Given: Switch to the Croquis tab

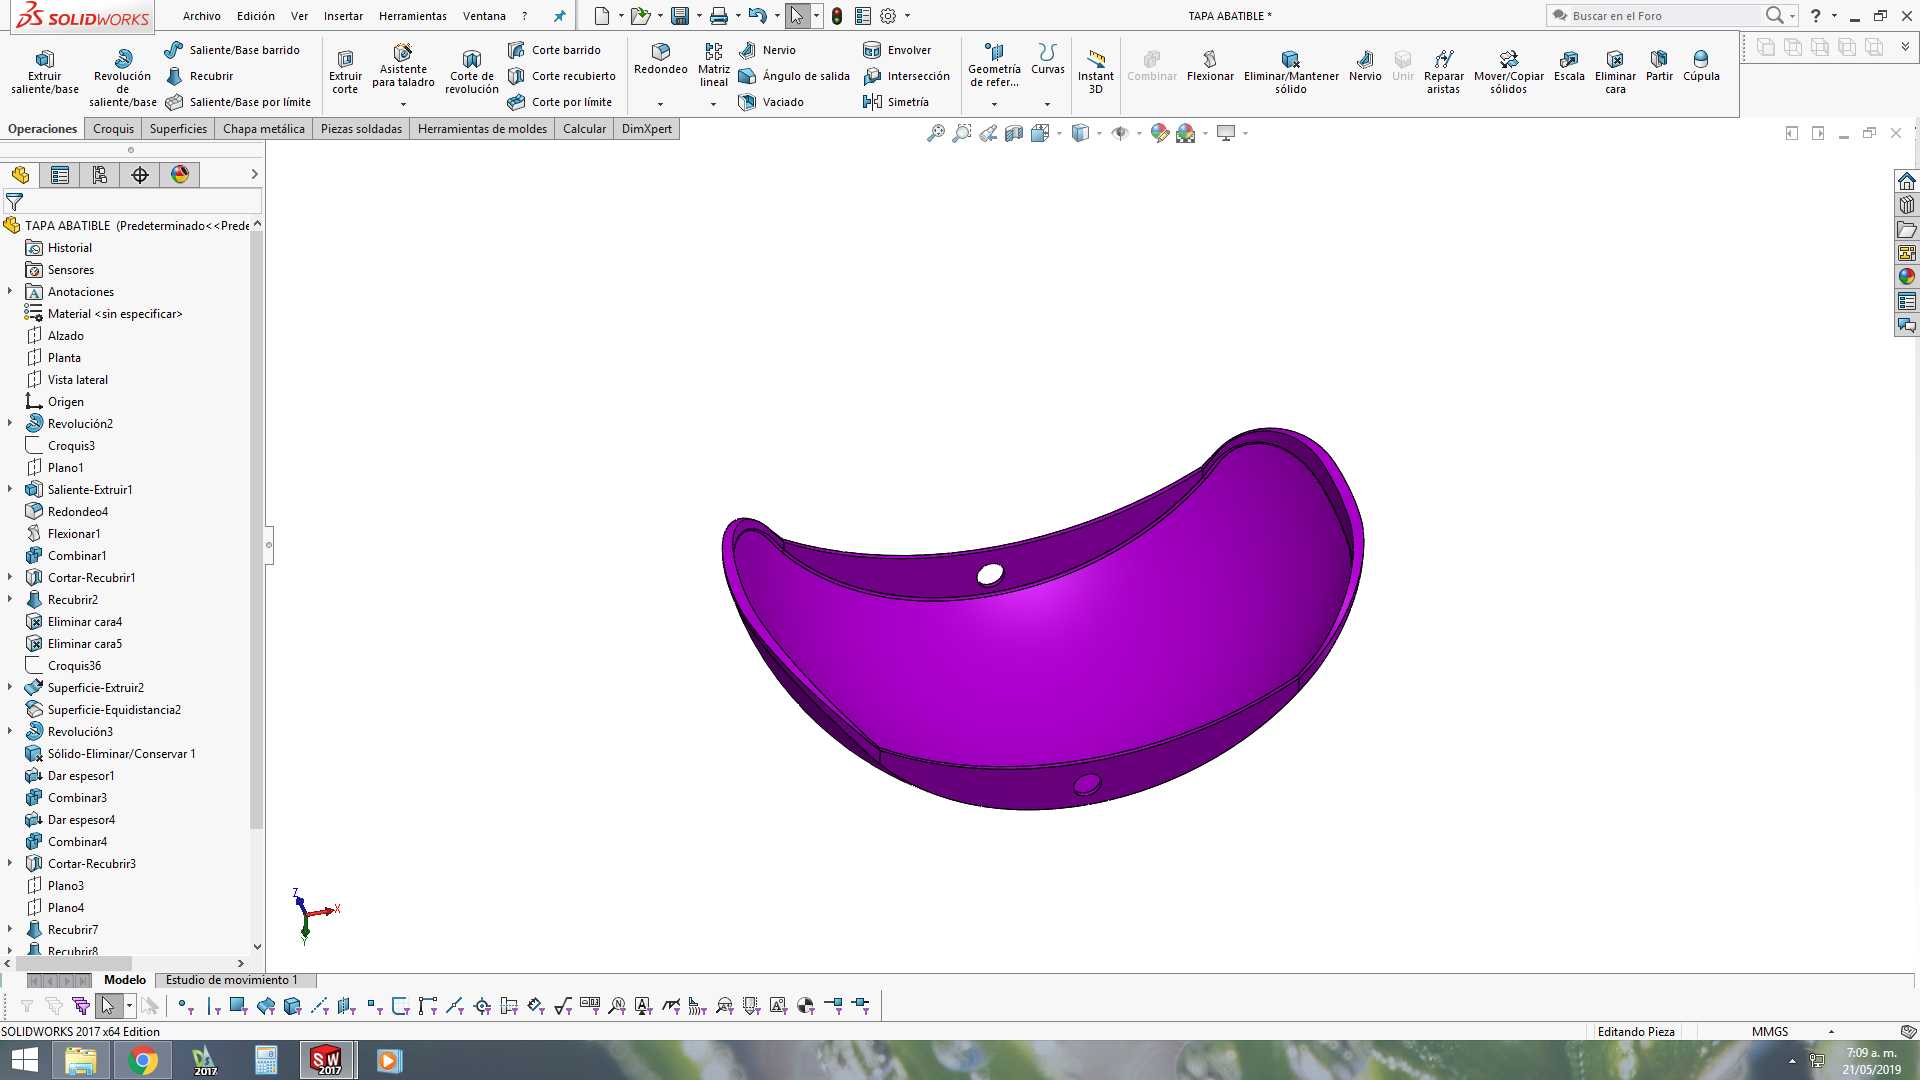Looking at the screenshot, I should pos(113,129).
